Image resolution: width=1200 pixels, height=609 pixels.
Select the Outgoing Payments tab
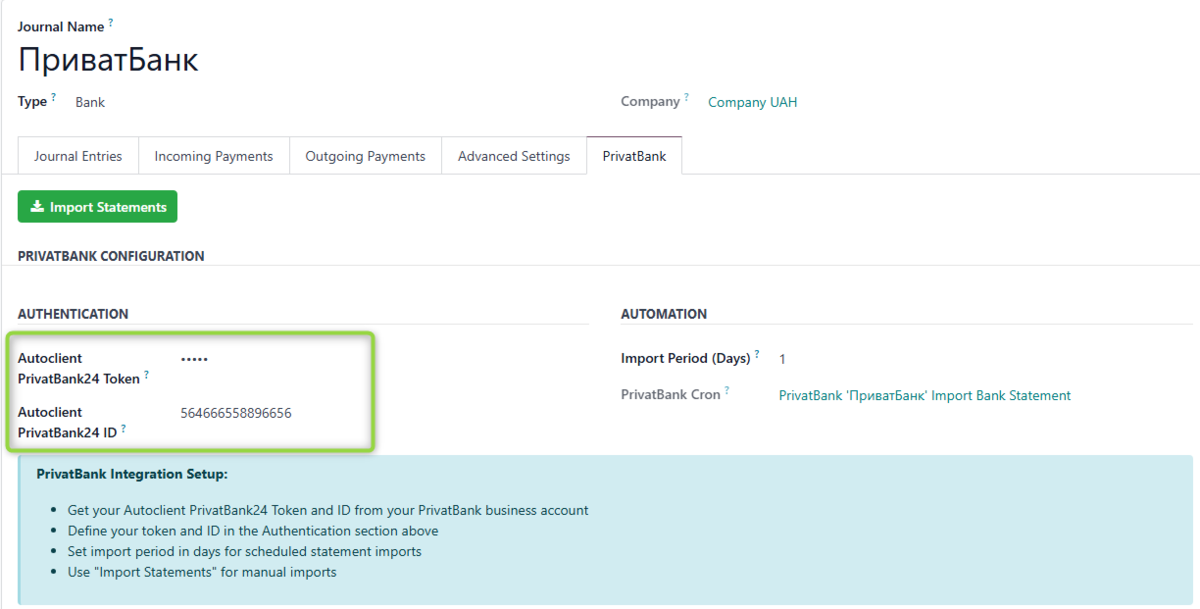tap(365, 155)
